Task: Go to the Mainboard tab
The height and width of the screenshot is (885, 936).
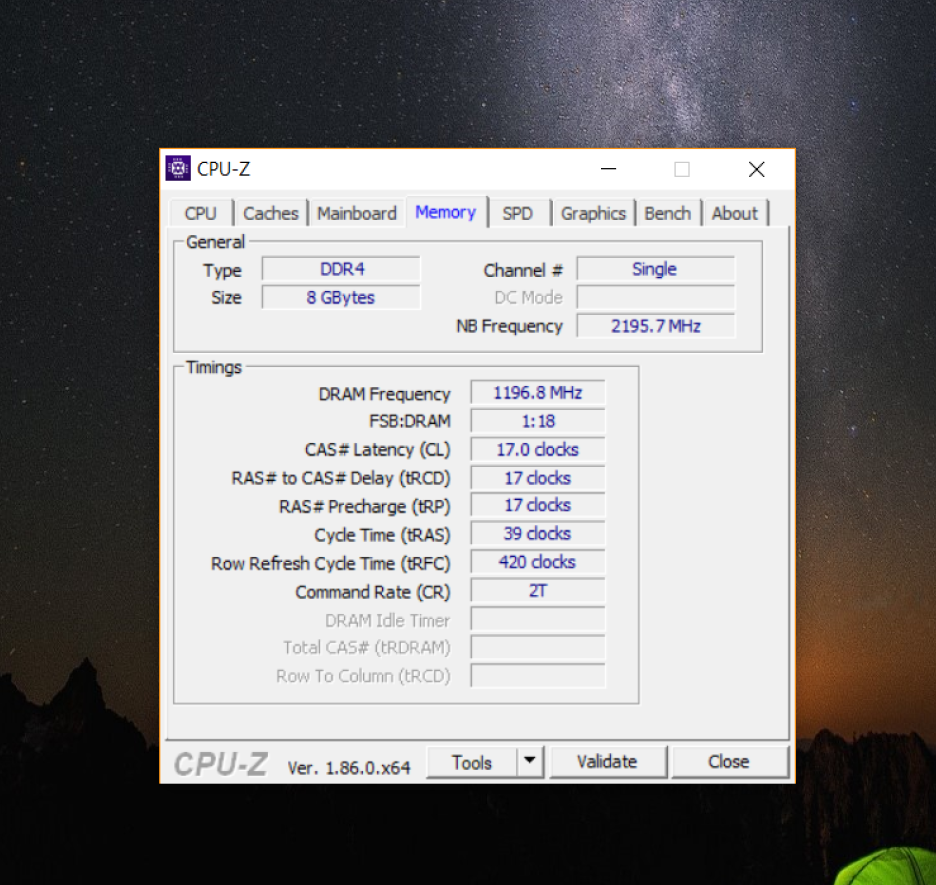Action: tap(357, 213)
